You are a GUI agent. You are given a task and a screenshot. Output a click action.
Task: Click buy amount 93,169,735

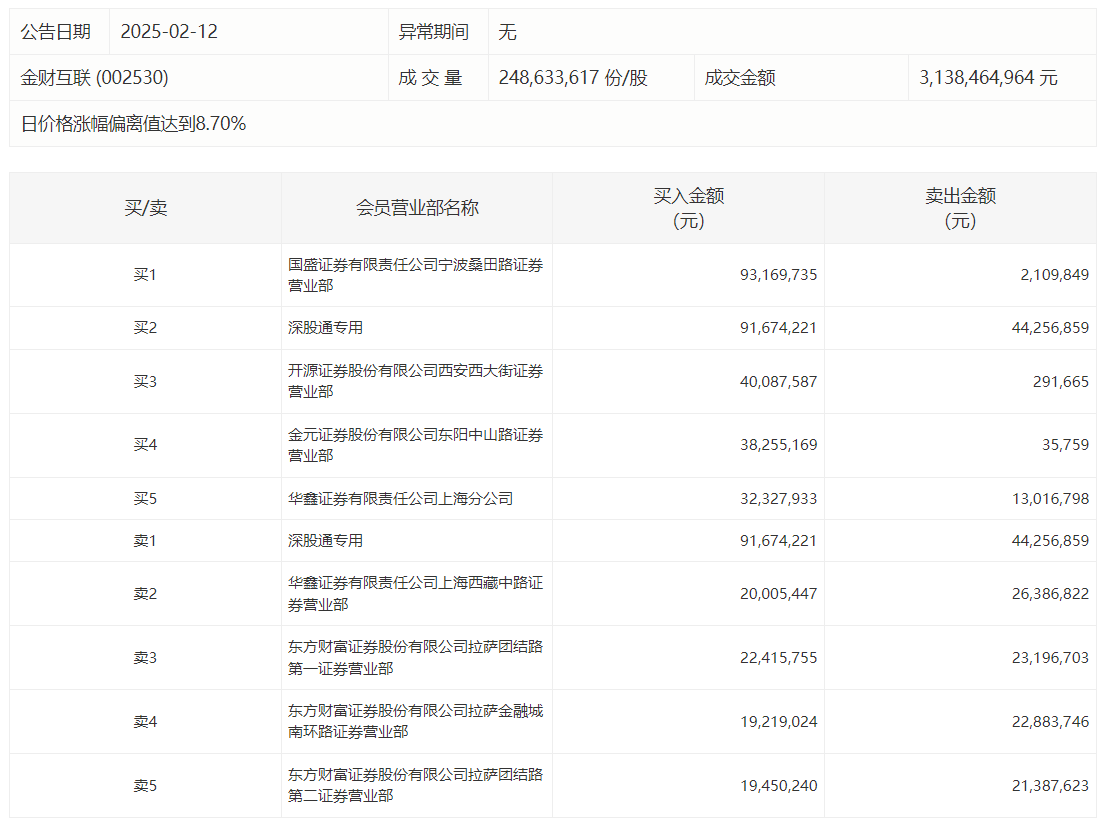778,275
